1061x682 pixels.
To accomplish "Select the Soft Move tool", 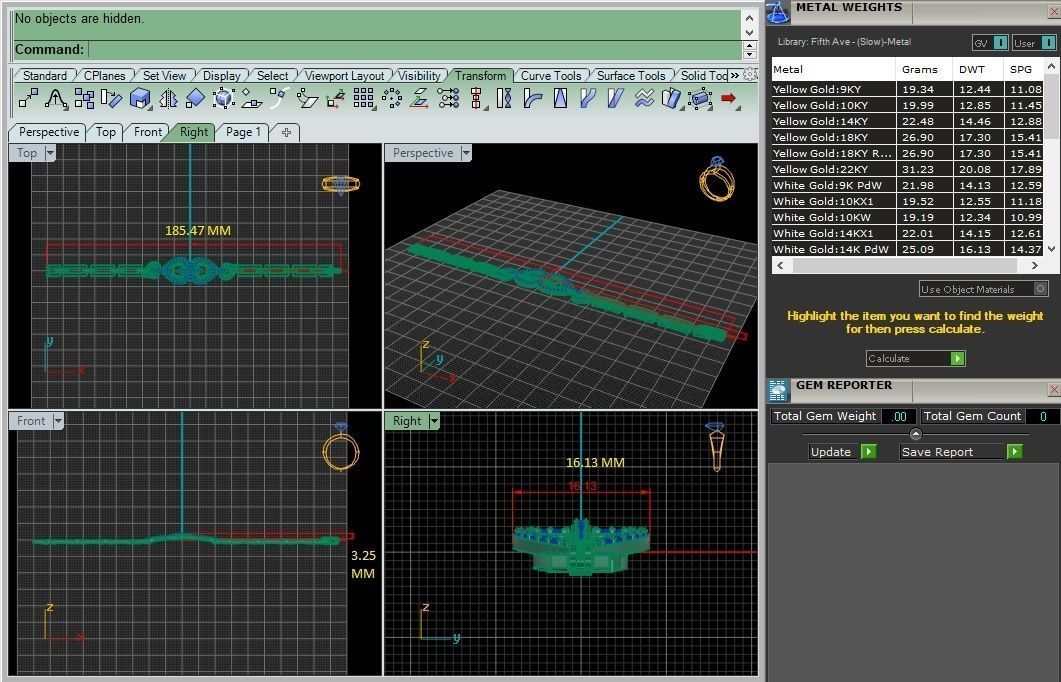I will pos(56,99).
